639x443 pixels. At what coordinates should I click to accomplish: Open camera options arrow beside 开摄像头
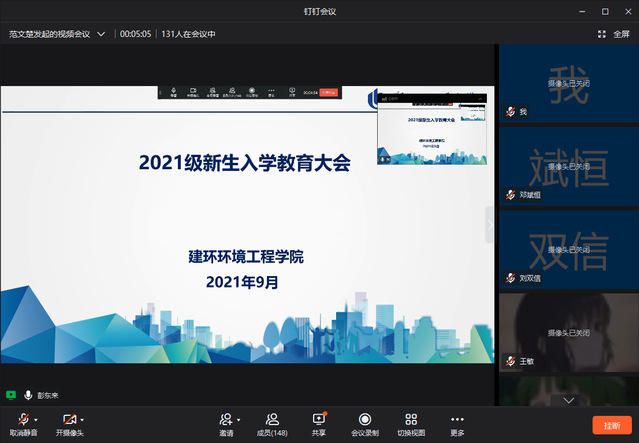tap(82, 420)
